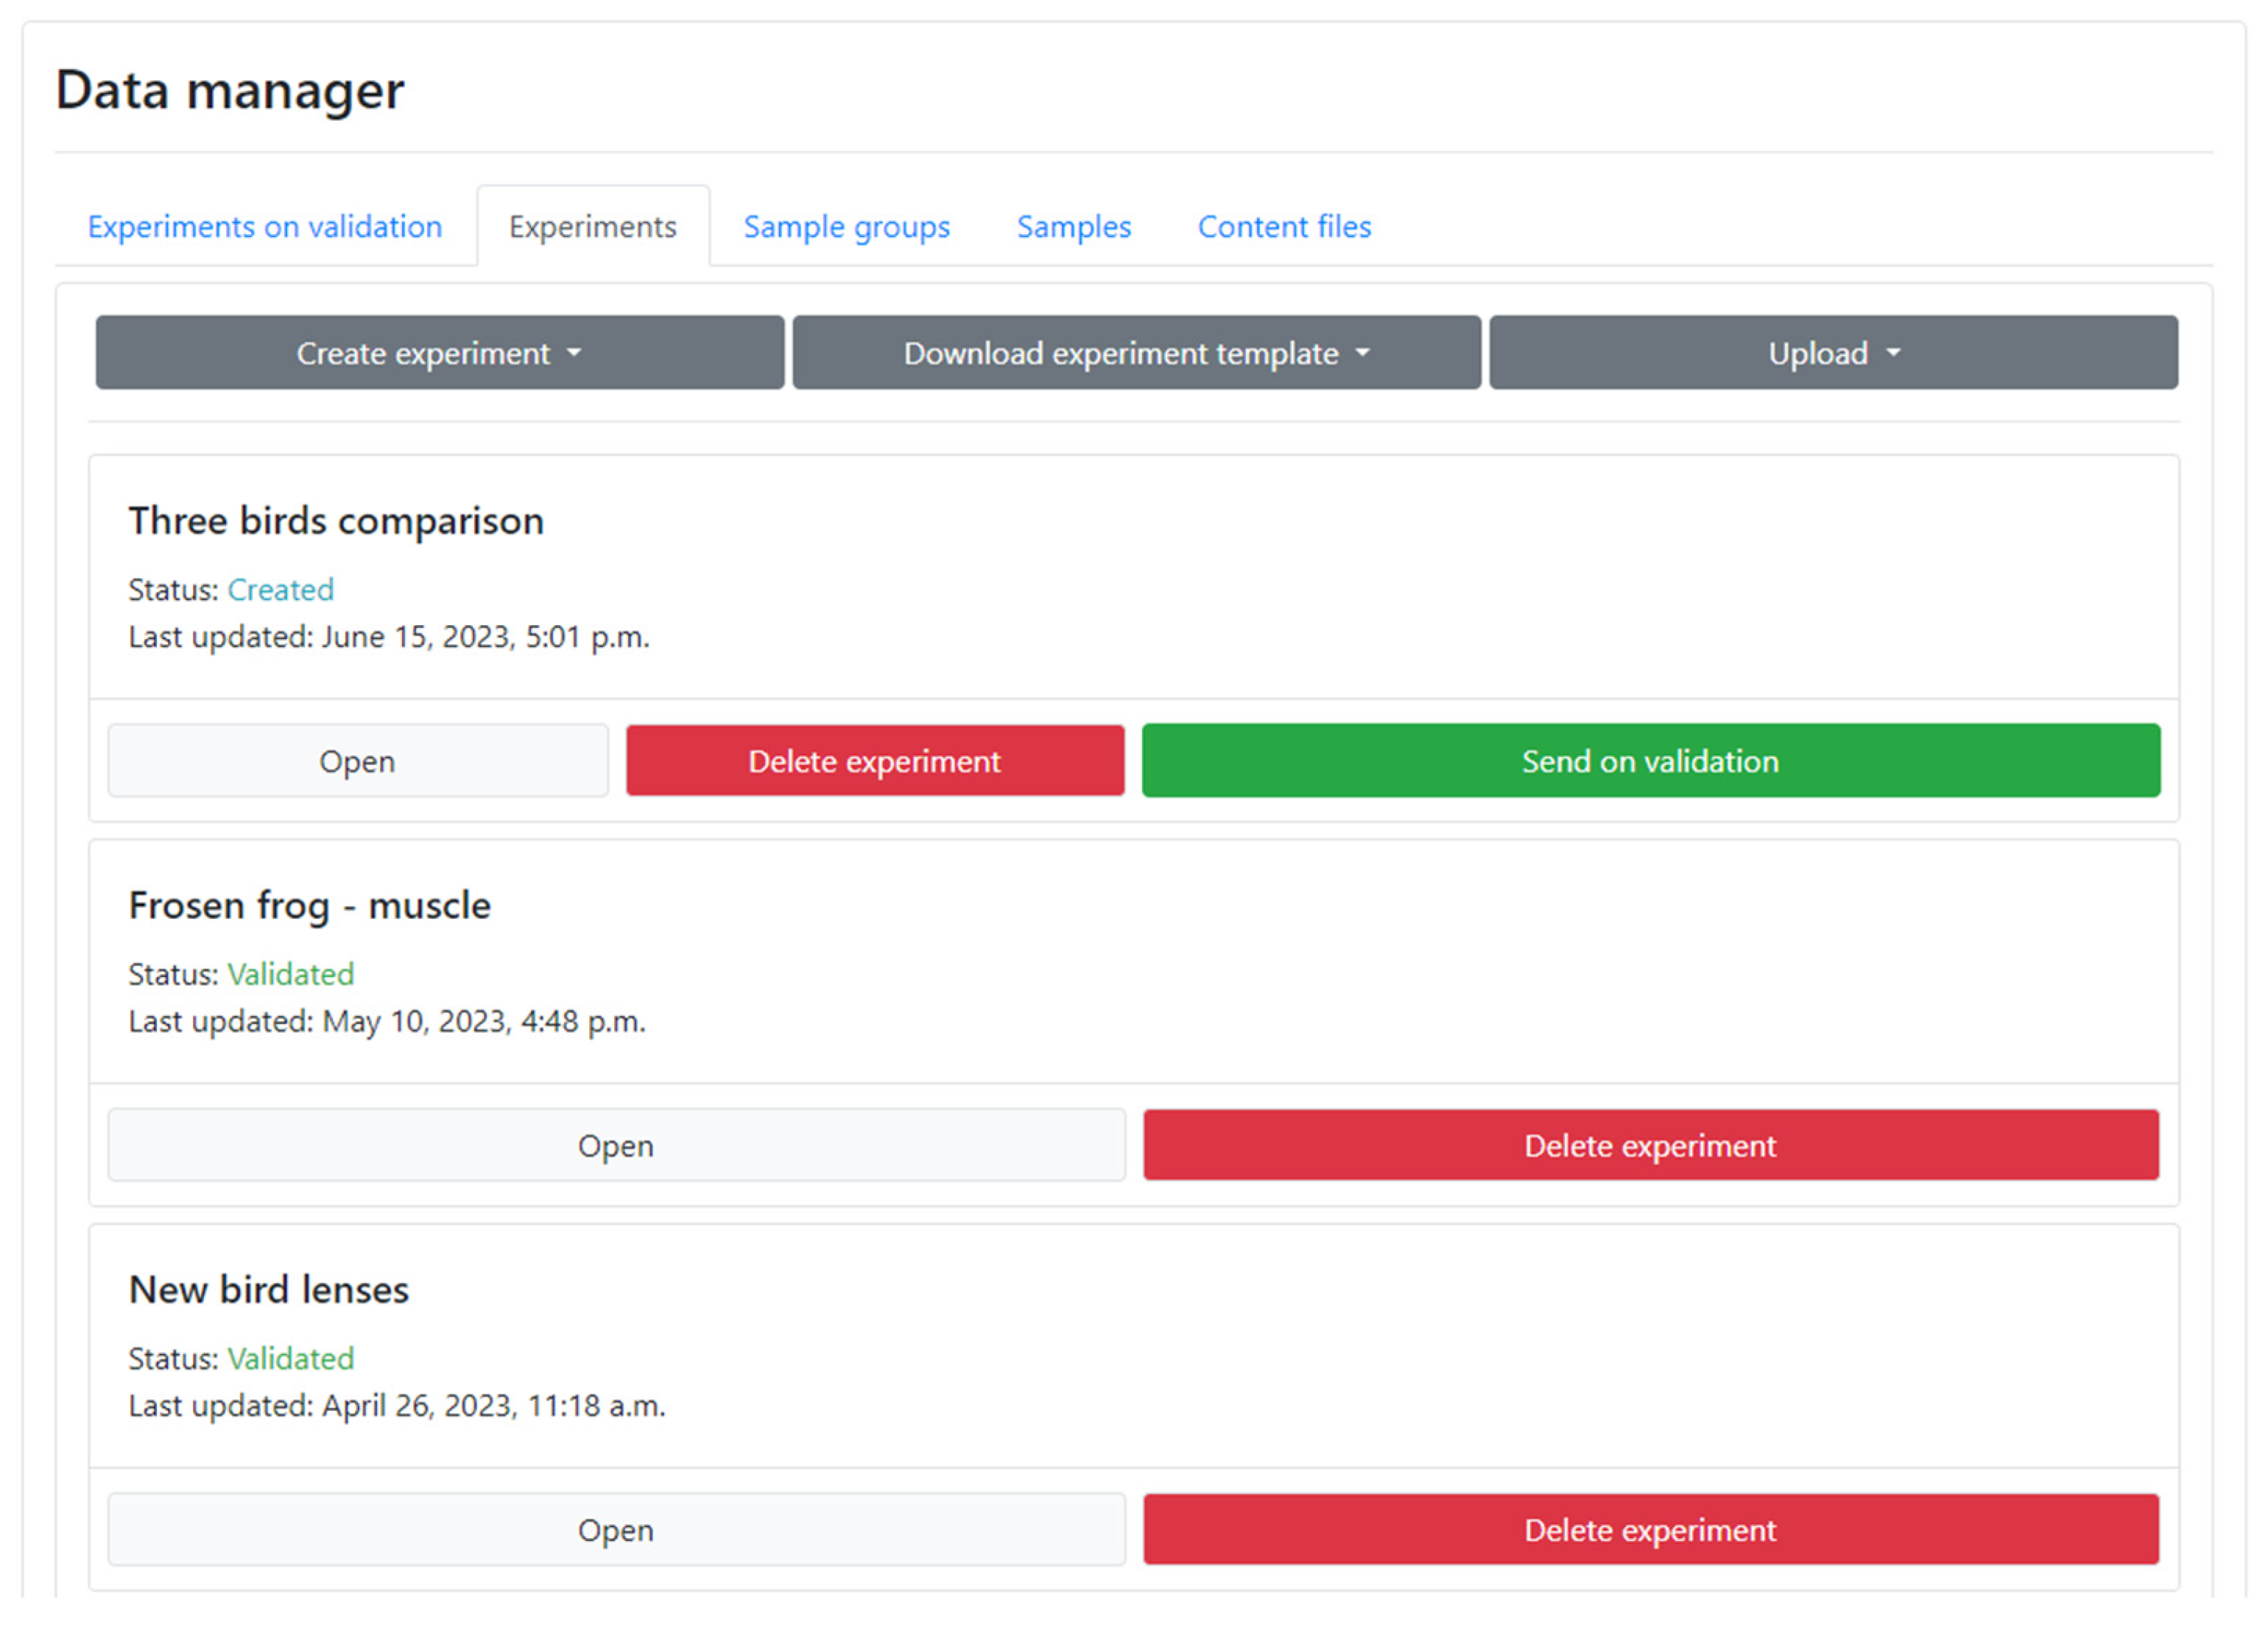Go to the Sample groups tab
Image resolution: width=2268 pixels, height=1636 pixels.
pos(846,227)
